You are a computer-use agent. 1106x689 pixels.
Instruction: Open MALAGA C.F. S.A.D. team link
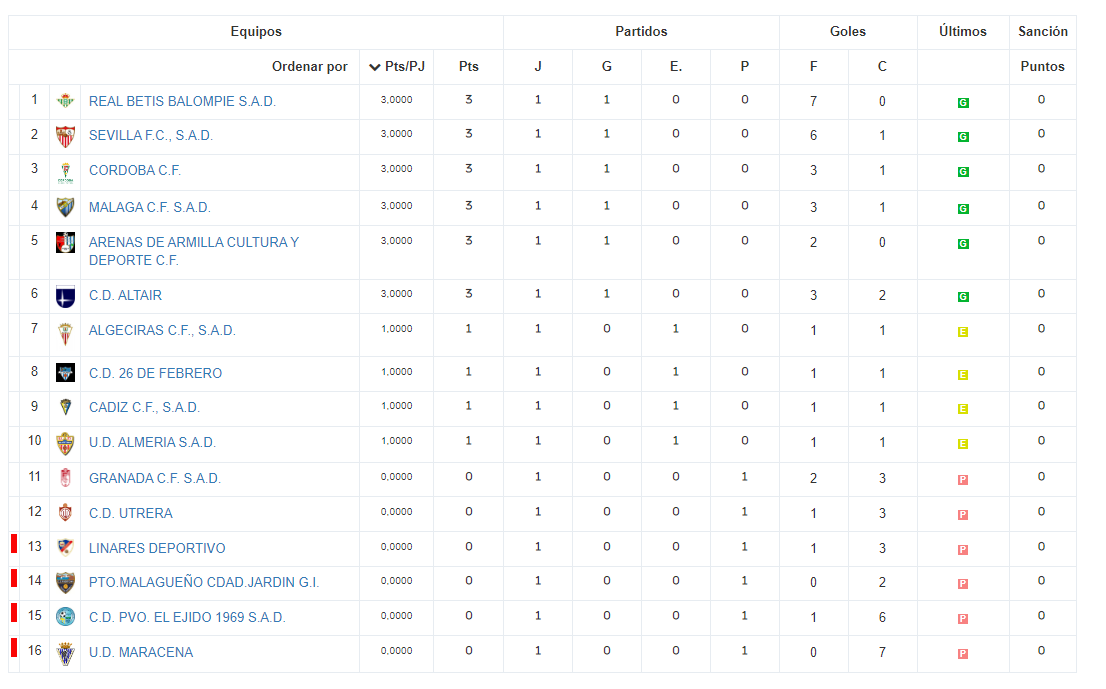(x=150, y=207)
